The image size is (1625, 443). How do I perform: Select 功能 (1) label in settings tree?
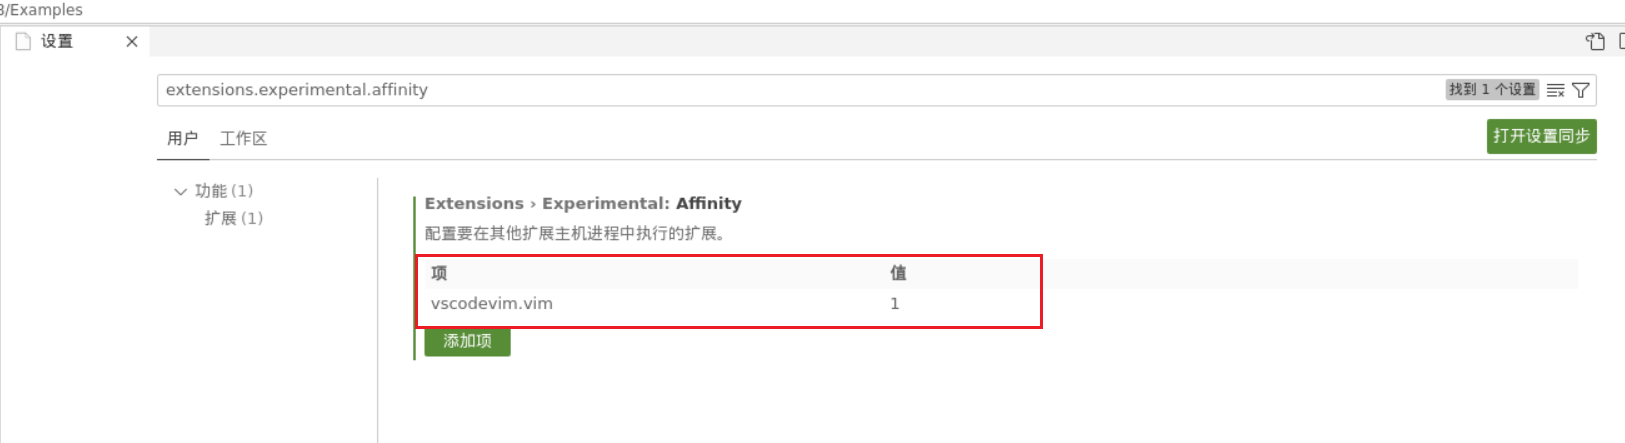tap(223, 191)
